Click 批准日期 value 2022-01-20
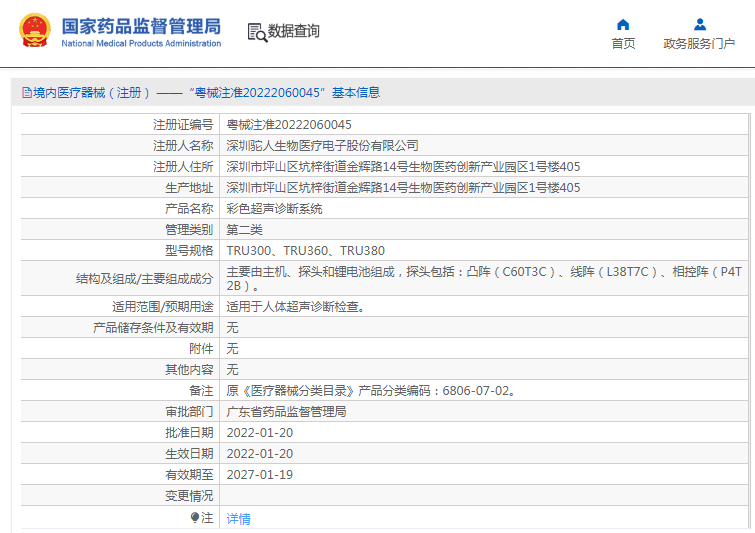The image size is (755, 533). (260, 433)
